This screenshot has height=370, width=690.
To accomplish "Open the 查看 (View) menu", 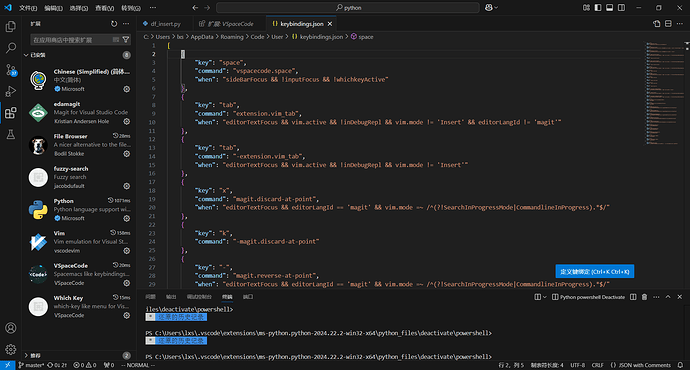I will [x=104, y=8].
